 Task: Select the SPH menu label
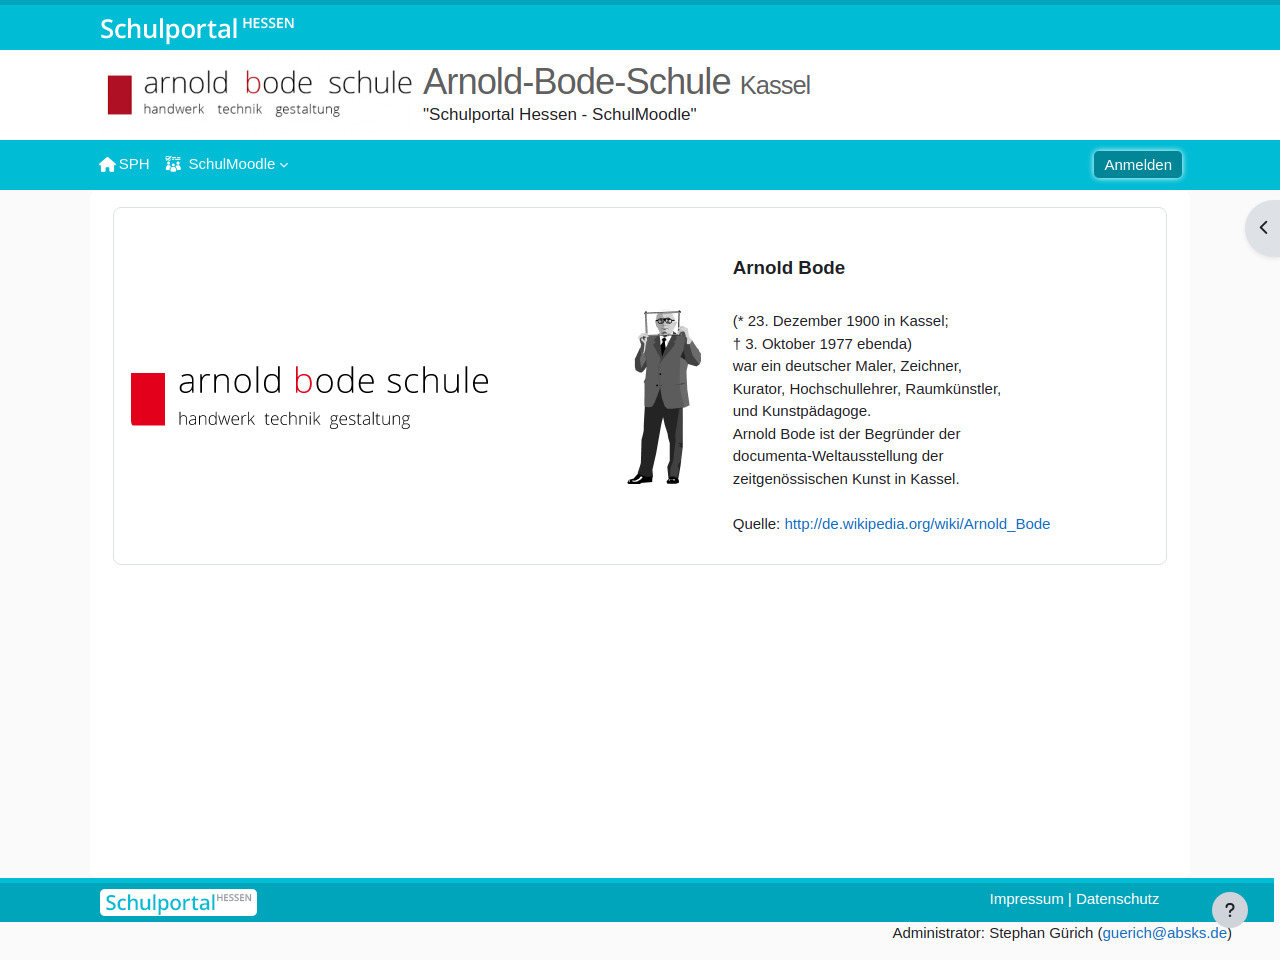click(x=134, y=164)
